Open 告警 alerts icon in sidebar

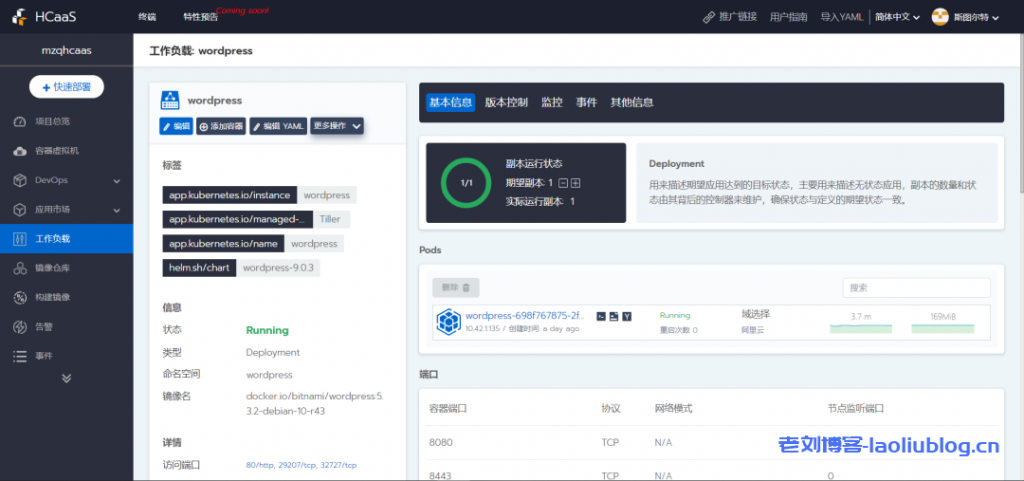[19, 326]
